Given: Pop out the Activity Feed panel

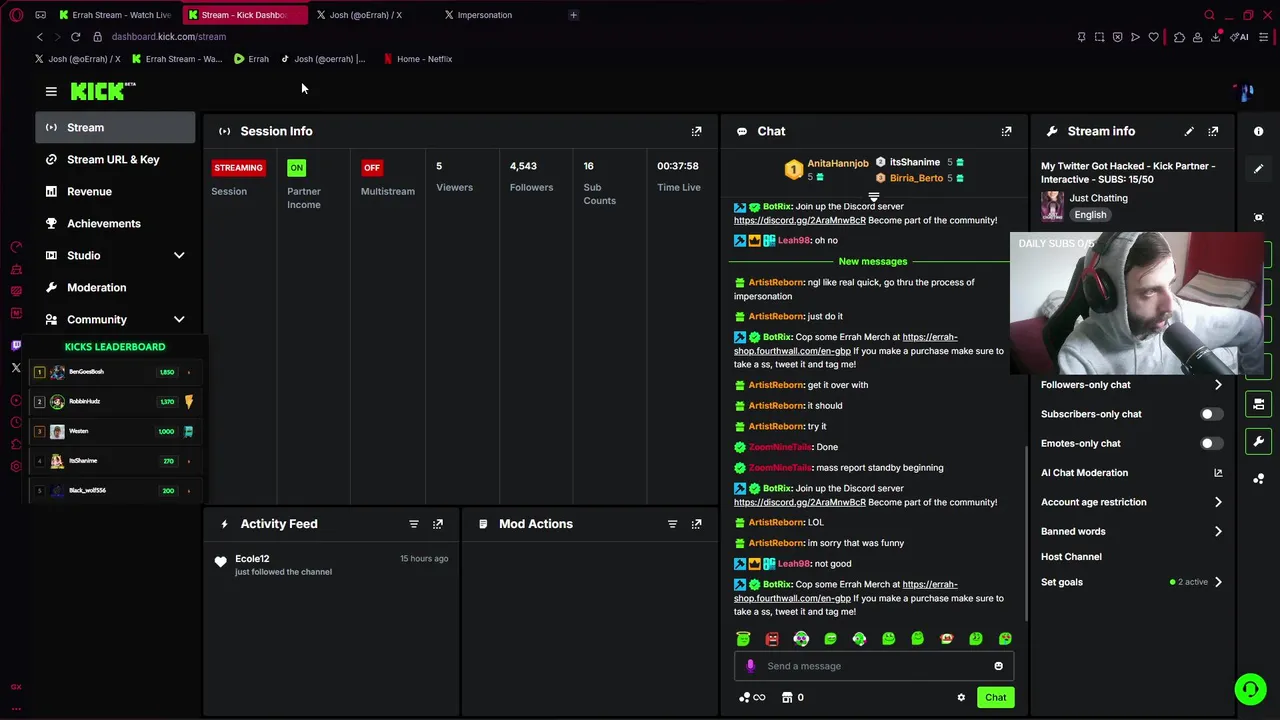Looking at the screenshot, I should click(438, 524).
